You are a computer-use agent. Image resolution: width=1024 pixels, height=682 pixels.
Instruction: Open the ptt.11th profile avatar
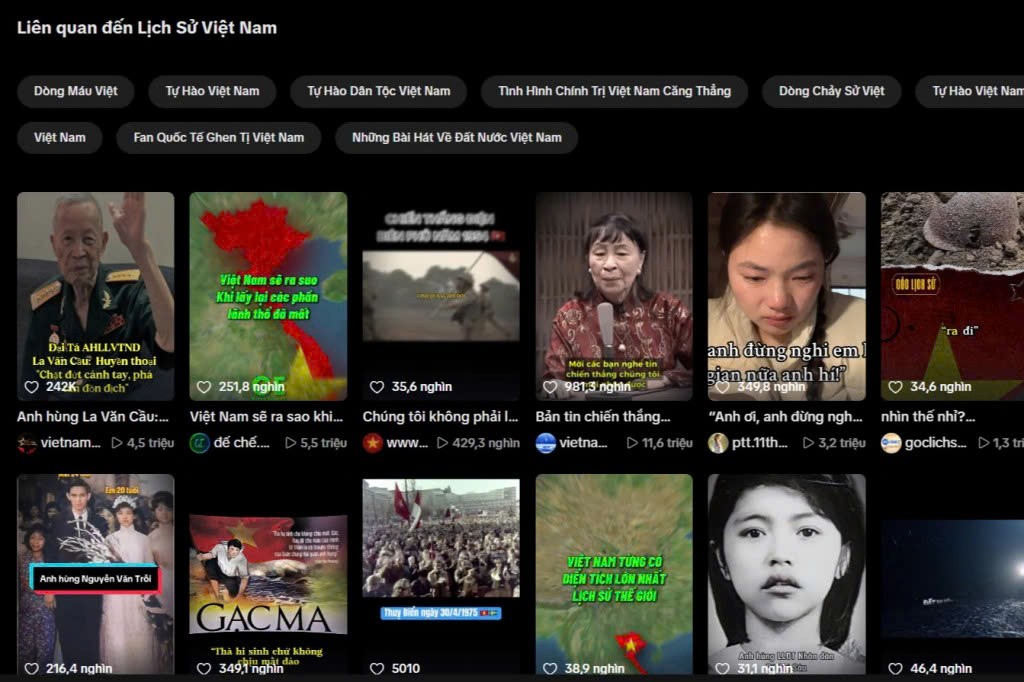718,443
